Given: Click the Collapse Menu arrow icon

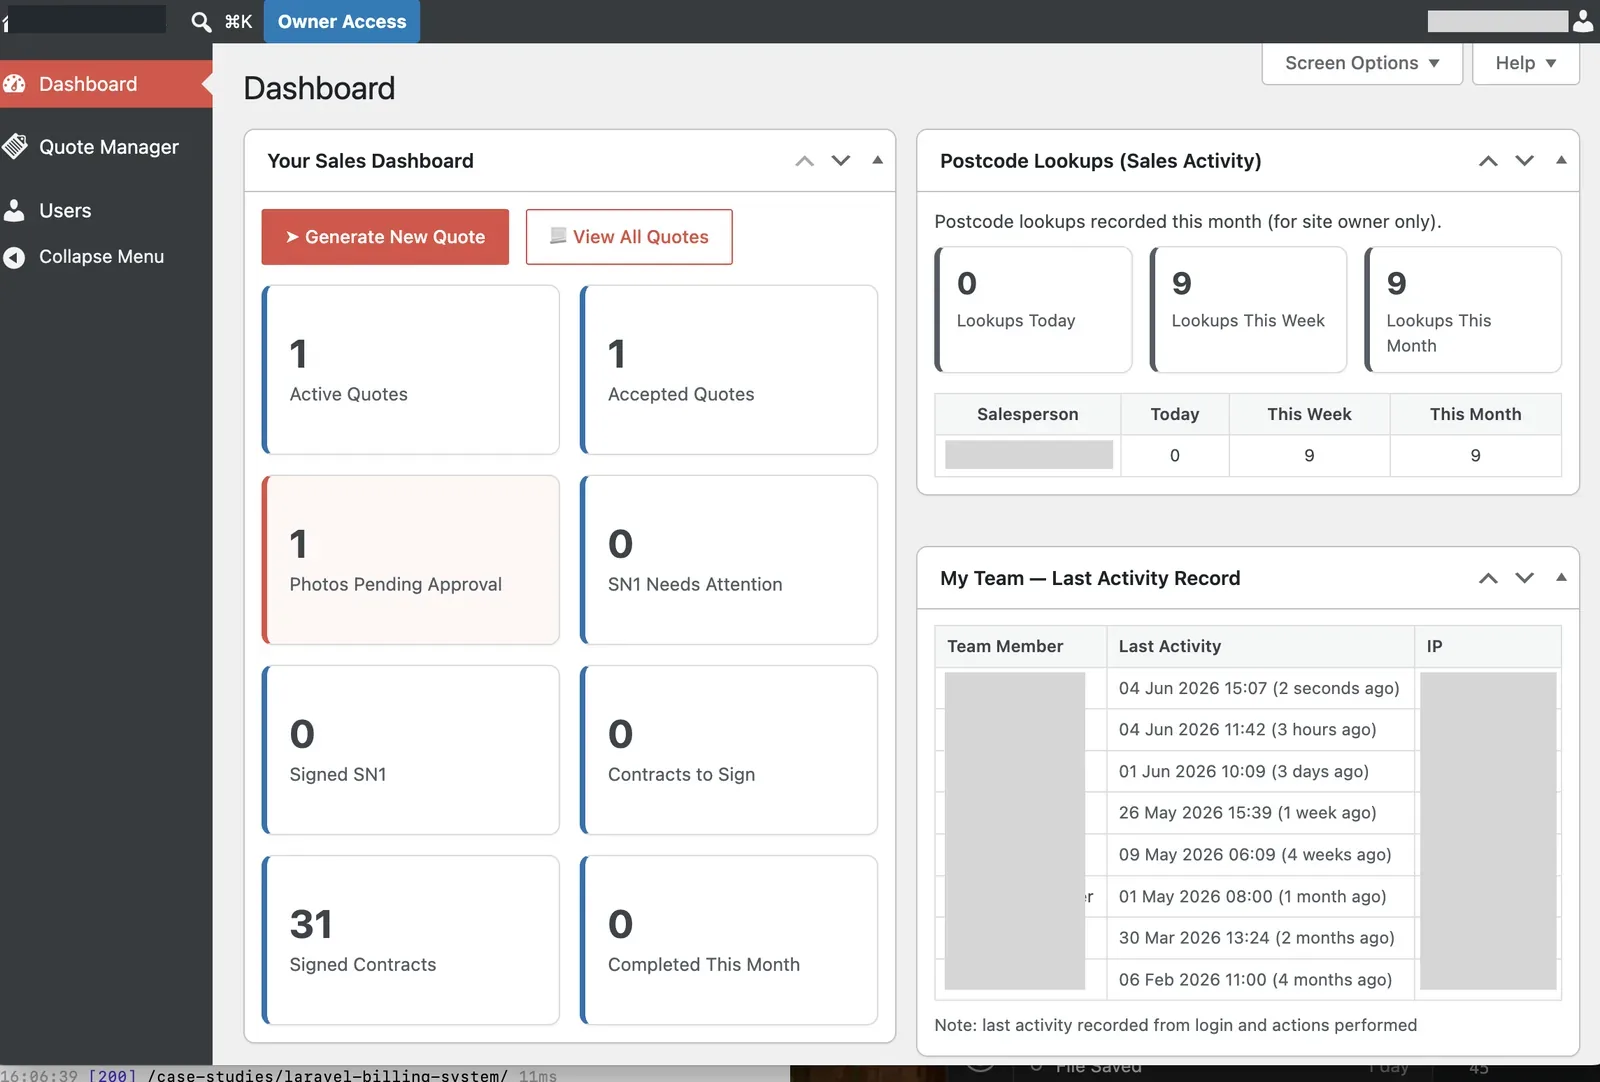Looking at the screenshot, I should click(x=14, y=257).
